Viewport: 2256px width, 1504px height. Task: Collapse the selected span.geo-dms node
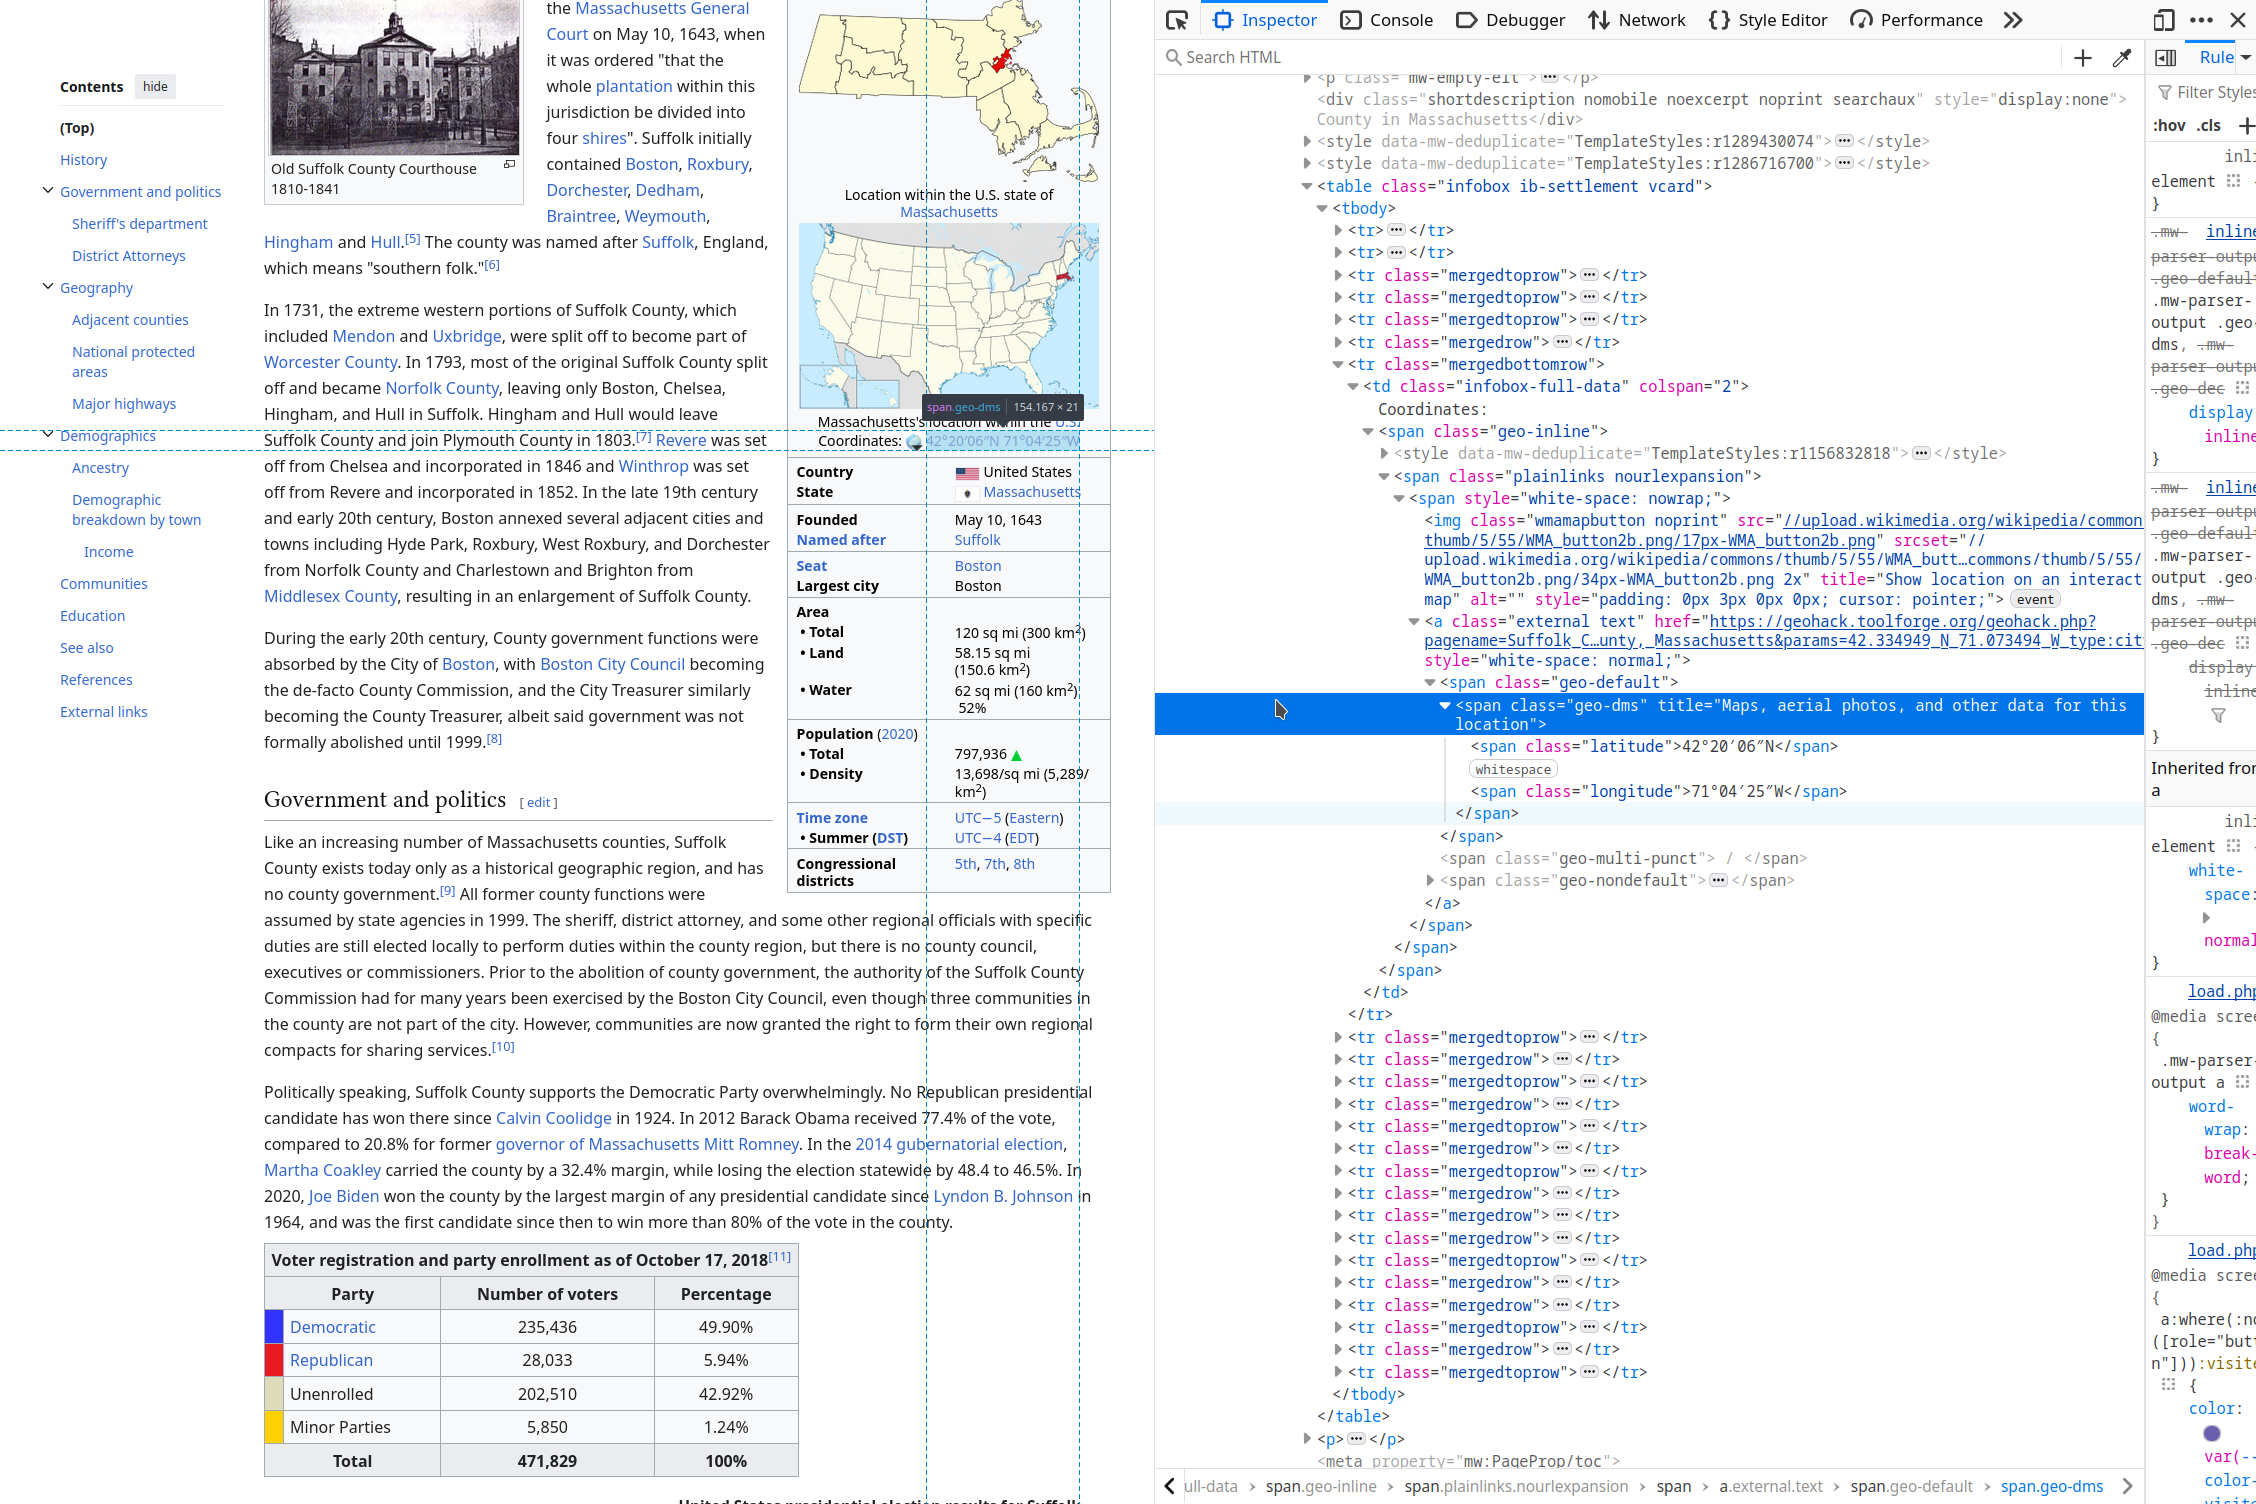click(1445, 705)
